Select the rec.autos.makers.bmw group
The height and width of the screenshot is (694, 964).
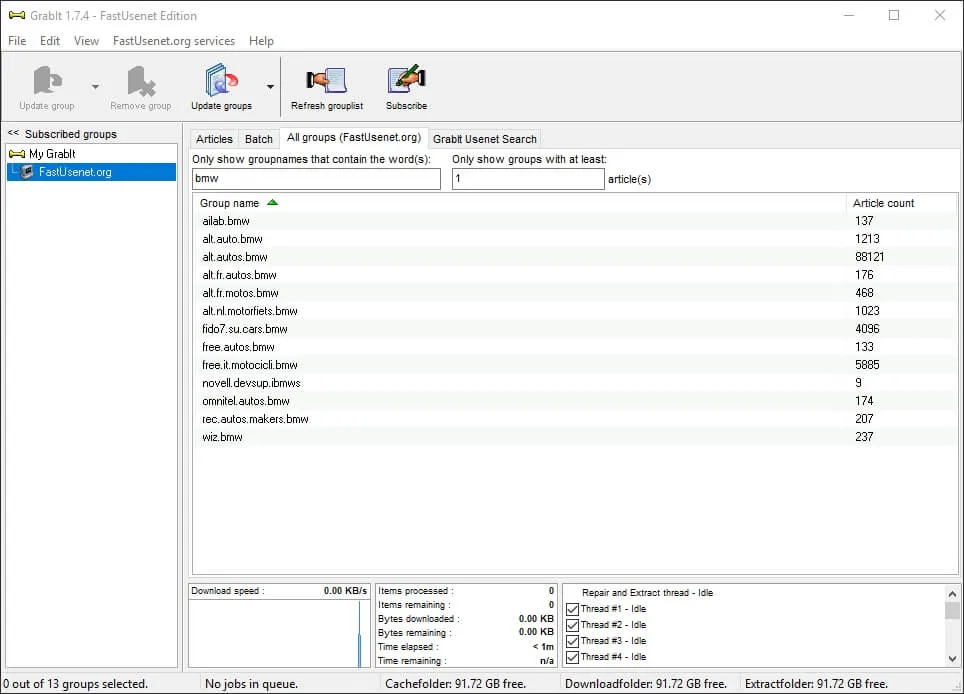[x=575, y=419]
